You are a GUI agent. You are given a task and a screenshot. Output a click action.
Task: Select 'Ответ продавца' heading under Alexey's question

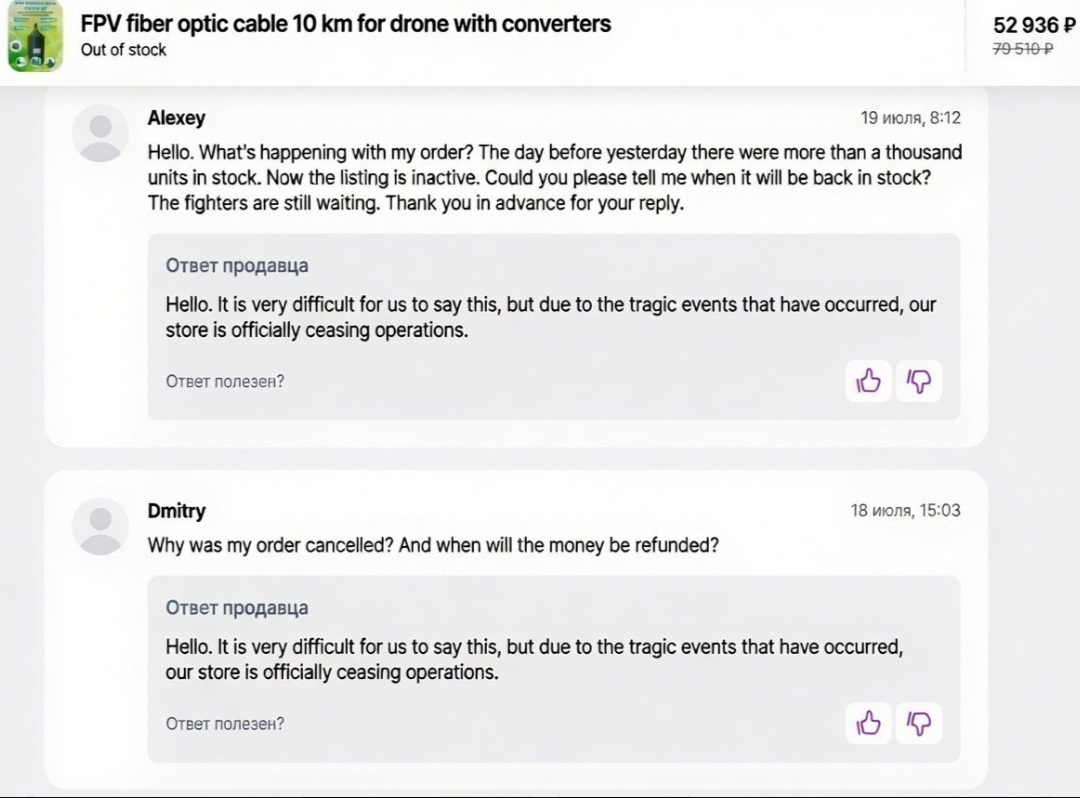pos(237,266)
